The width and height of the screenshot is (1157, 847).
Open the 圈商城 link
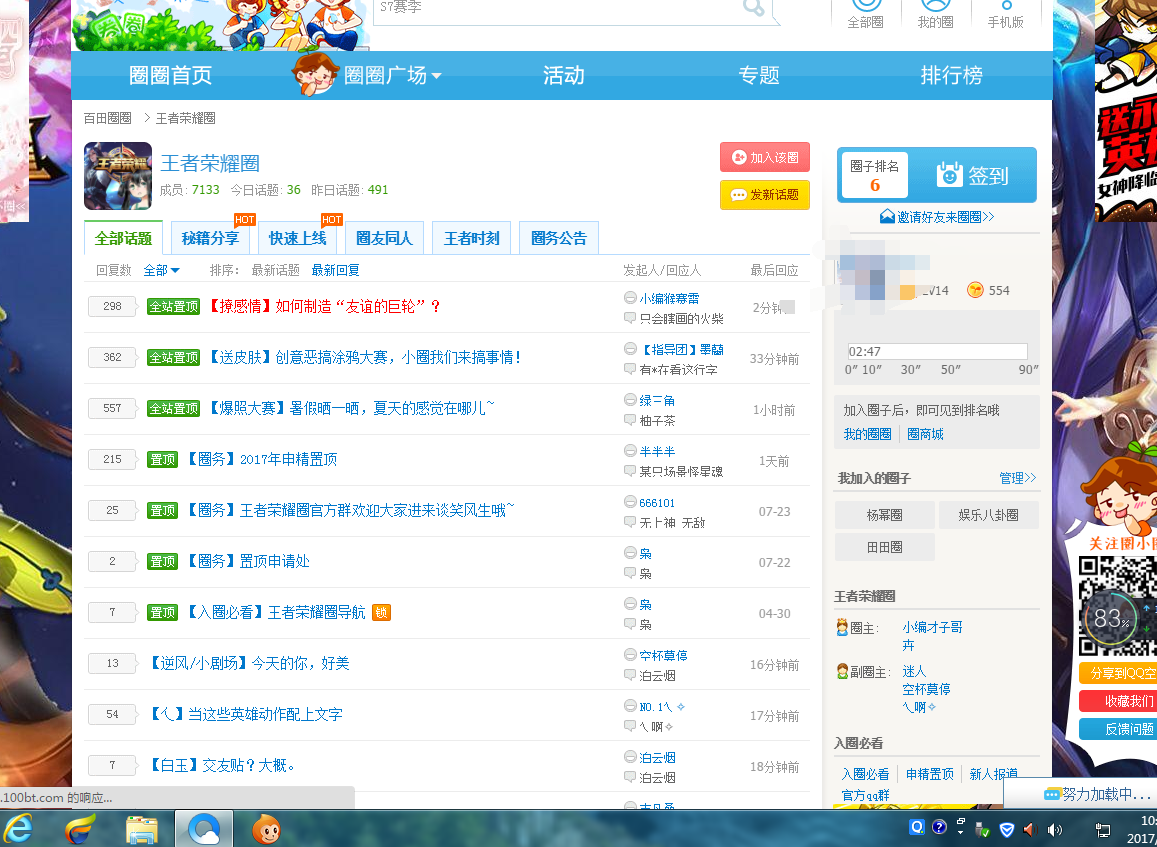pyautogui.click(x=925, y=434)
